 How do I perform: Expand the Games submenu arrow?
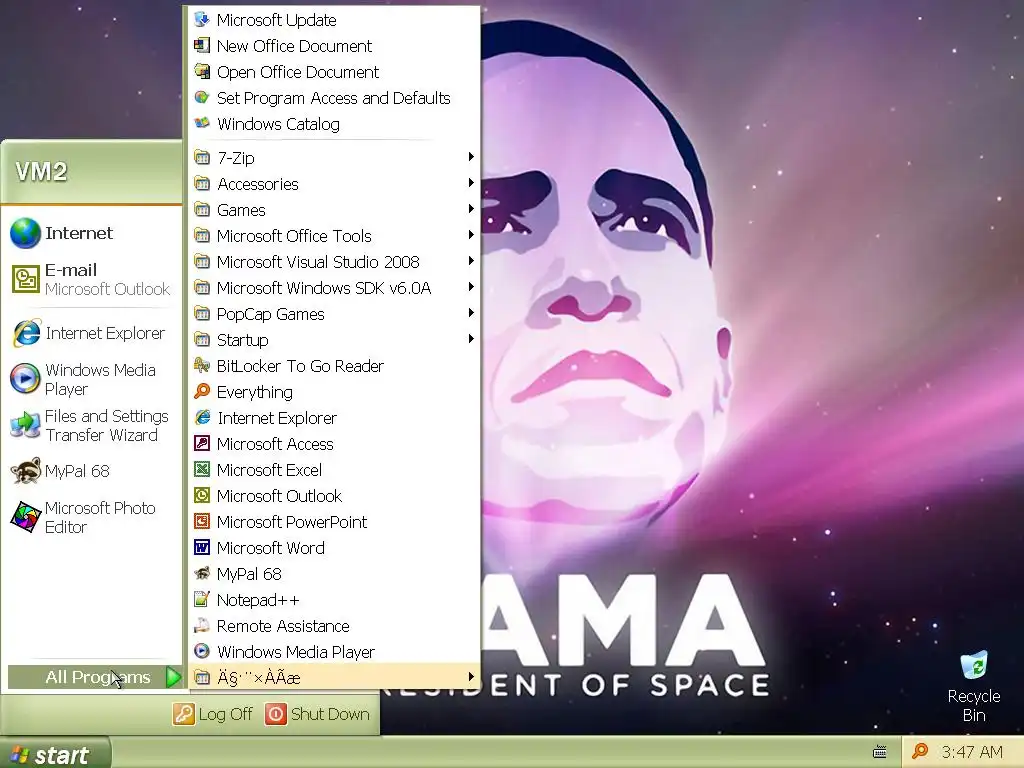coord(471,209)
